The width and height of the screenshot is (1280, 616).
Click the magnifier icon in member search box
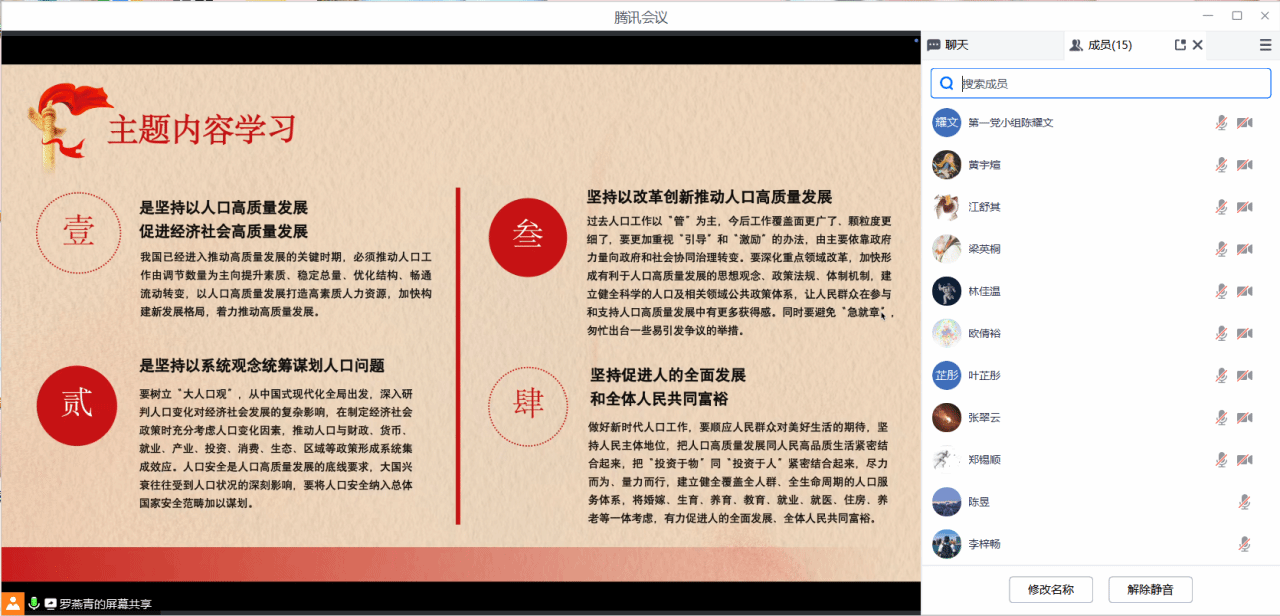click(946, 84)
